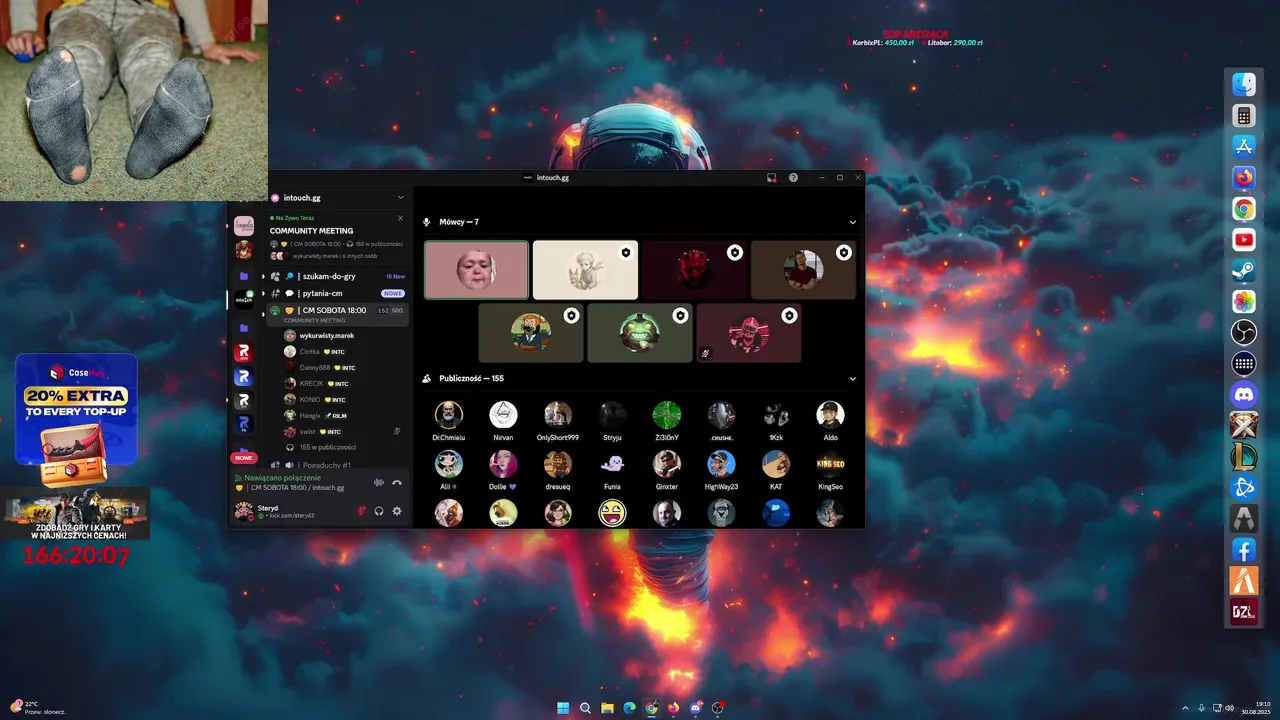This screenshot has width=1280, height=720.
Task: Open Nirvan audience member avatar
Action: click(503, 415)
